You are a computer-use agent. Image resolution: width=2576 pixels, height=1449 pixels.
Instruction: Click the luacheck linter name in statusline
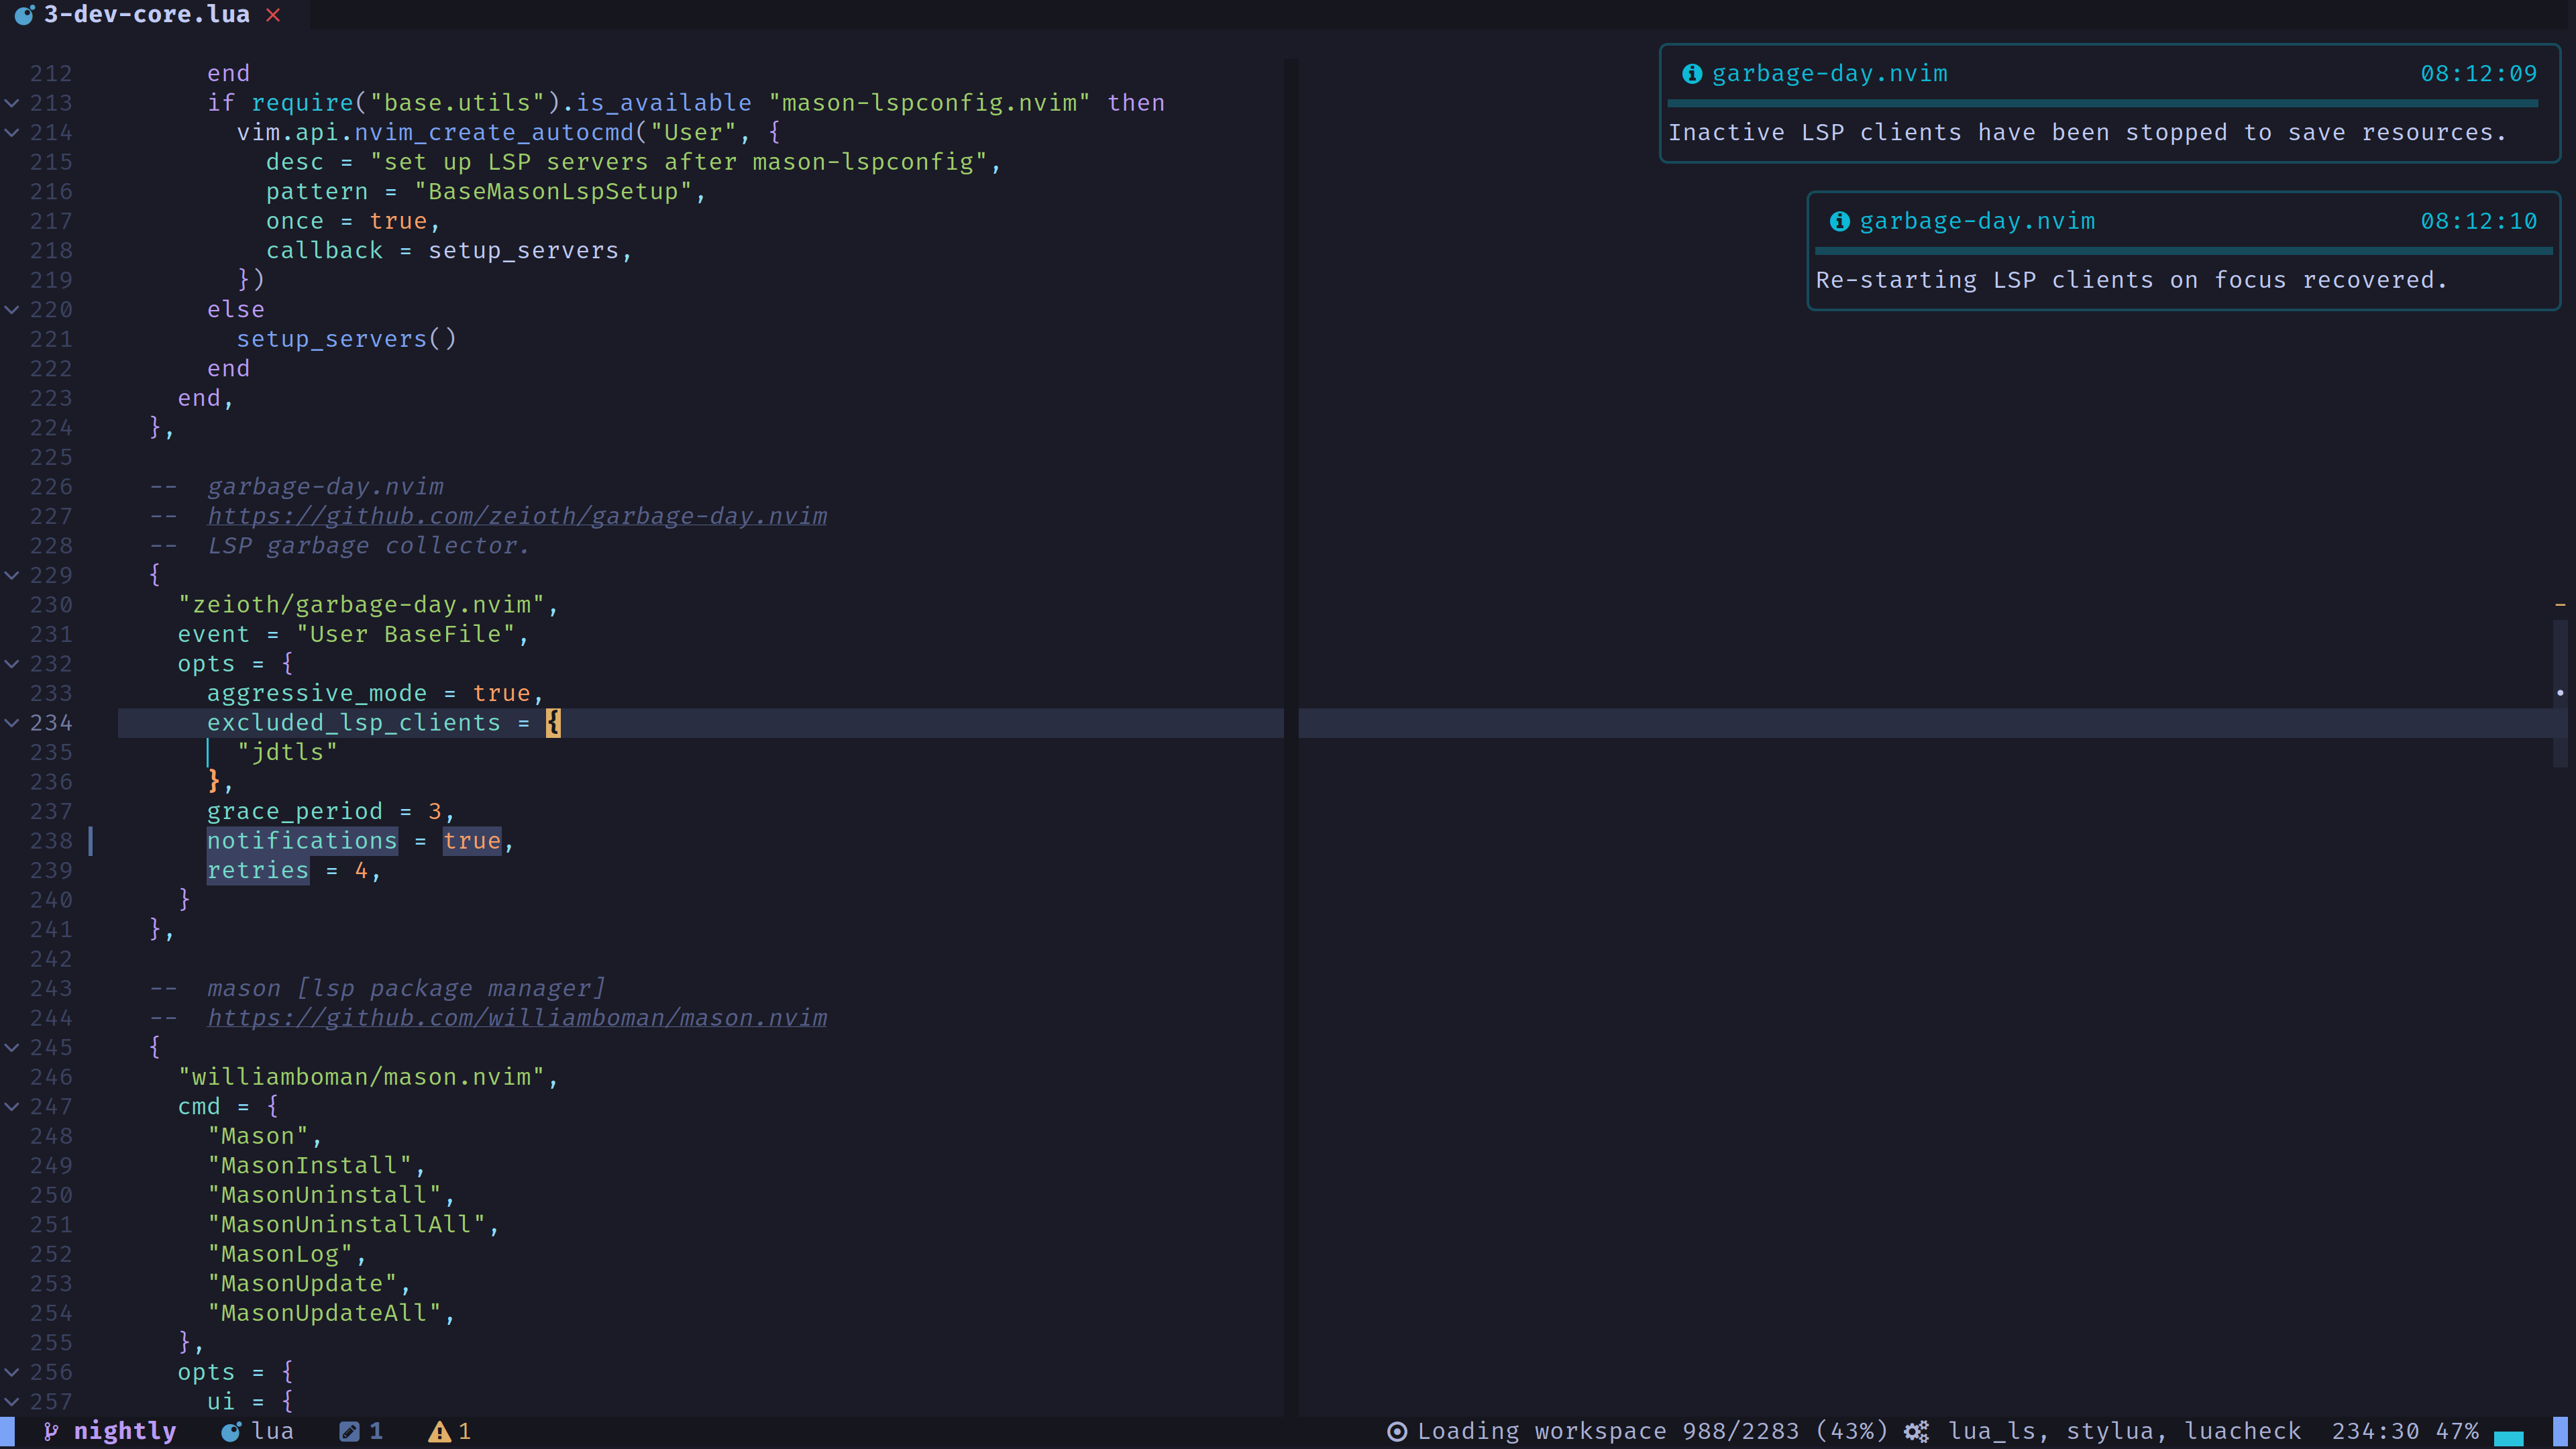(x=2242, y=1431)
